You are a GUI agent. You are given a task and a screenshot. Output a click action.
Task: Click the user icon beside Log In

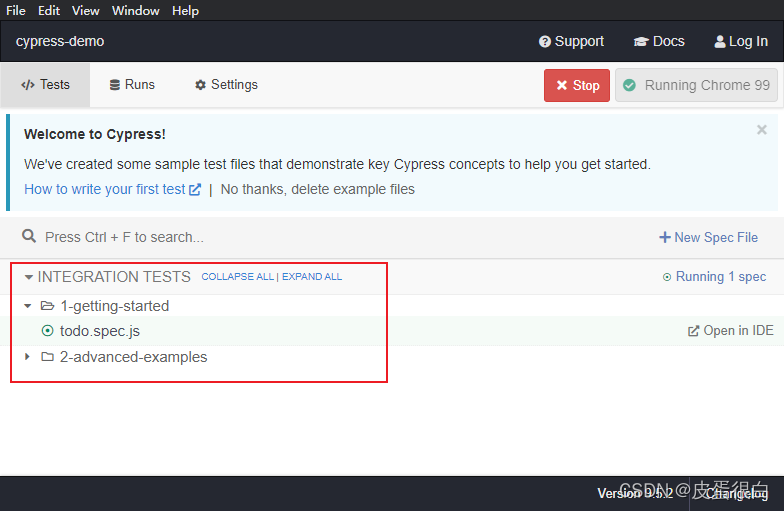(720, 42)
